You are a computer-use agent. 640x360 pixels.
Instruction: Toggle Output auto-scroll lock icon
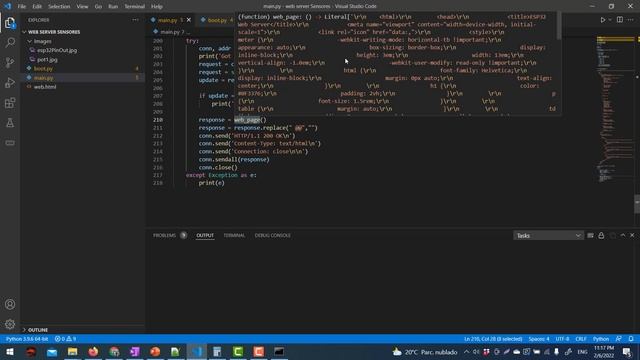pyautogui.click(x=601, y=236)
